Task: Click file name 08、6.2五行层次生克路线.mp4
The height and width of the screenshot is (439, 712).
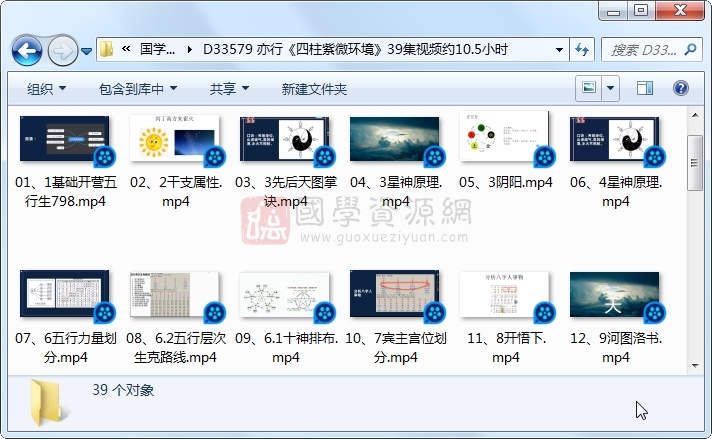Action: point(176,348)
